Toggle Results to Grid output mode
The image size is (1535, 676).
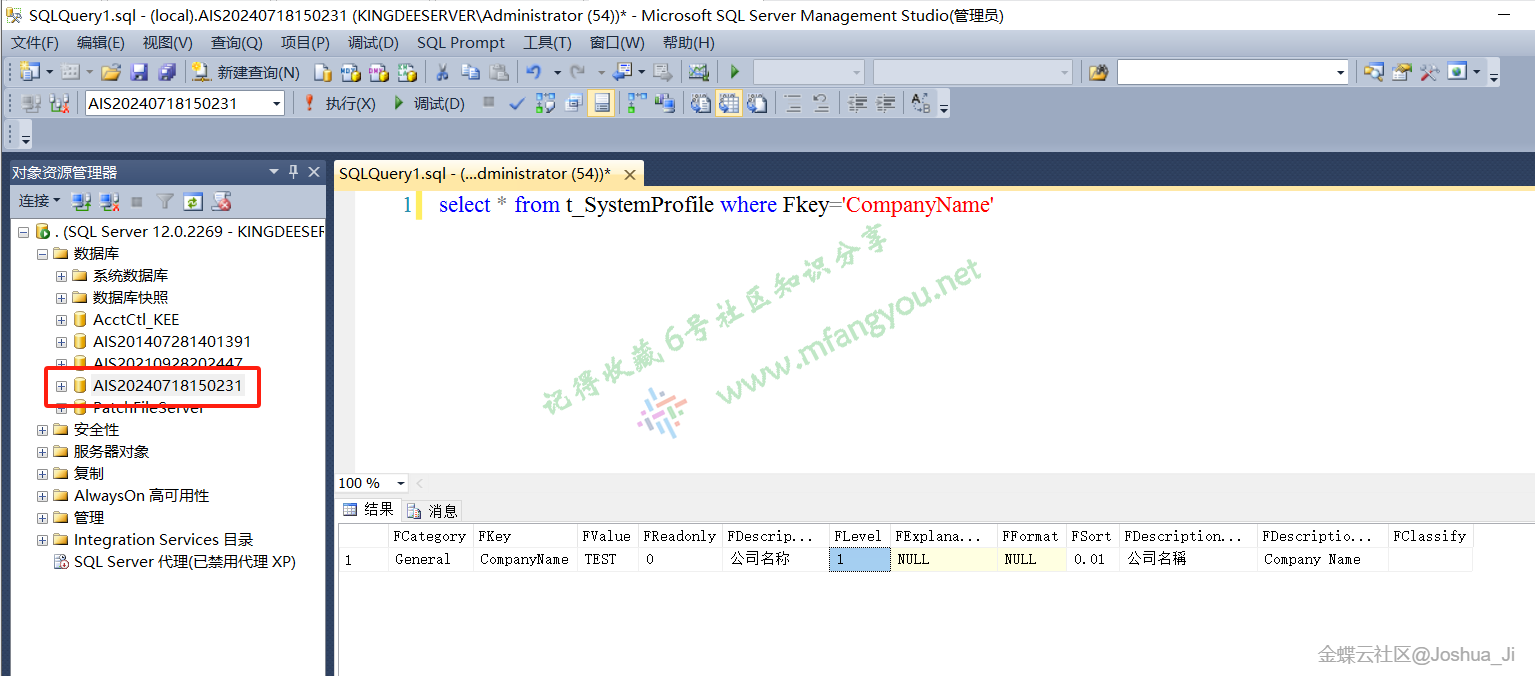728,103
